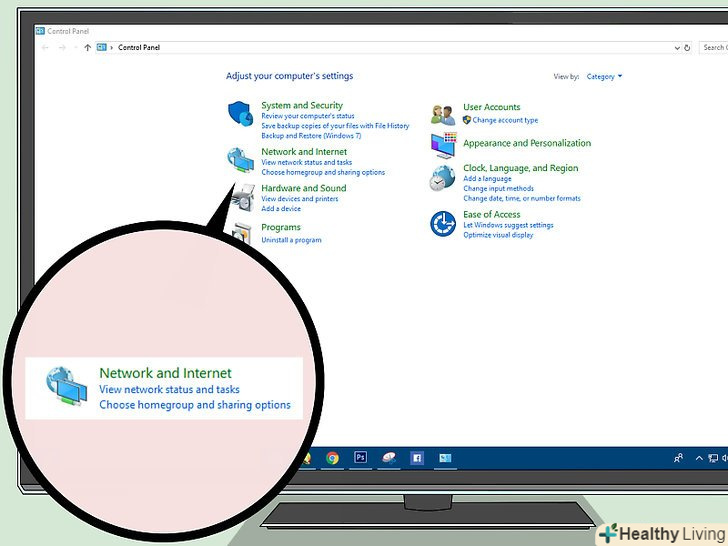The image size is (728, 546).
Task: Click the Control Panel title bar icon
Action: click(40, 31)
